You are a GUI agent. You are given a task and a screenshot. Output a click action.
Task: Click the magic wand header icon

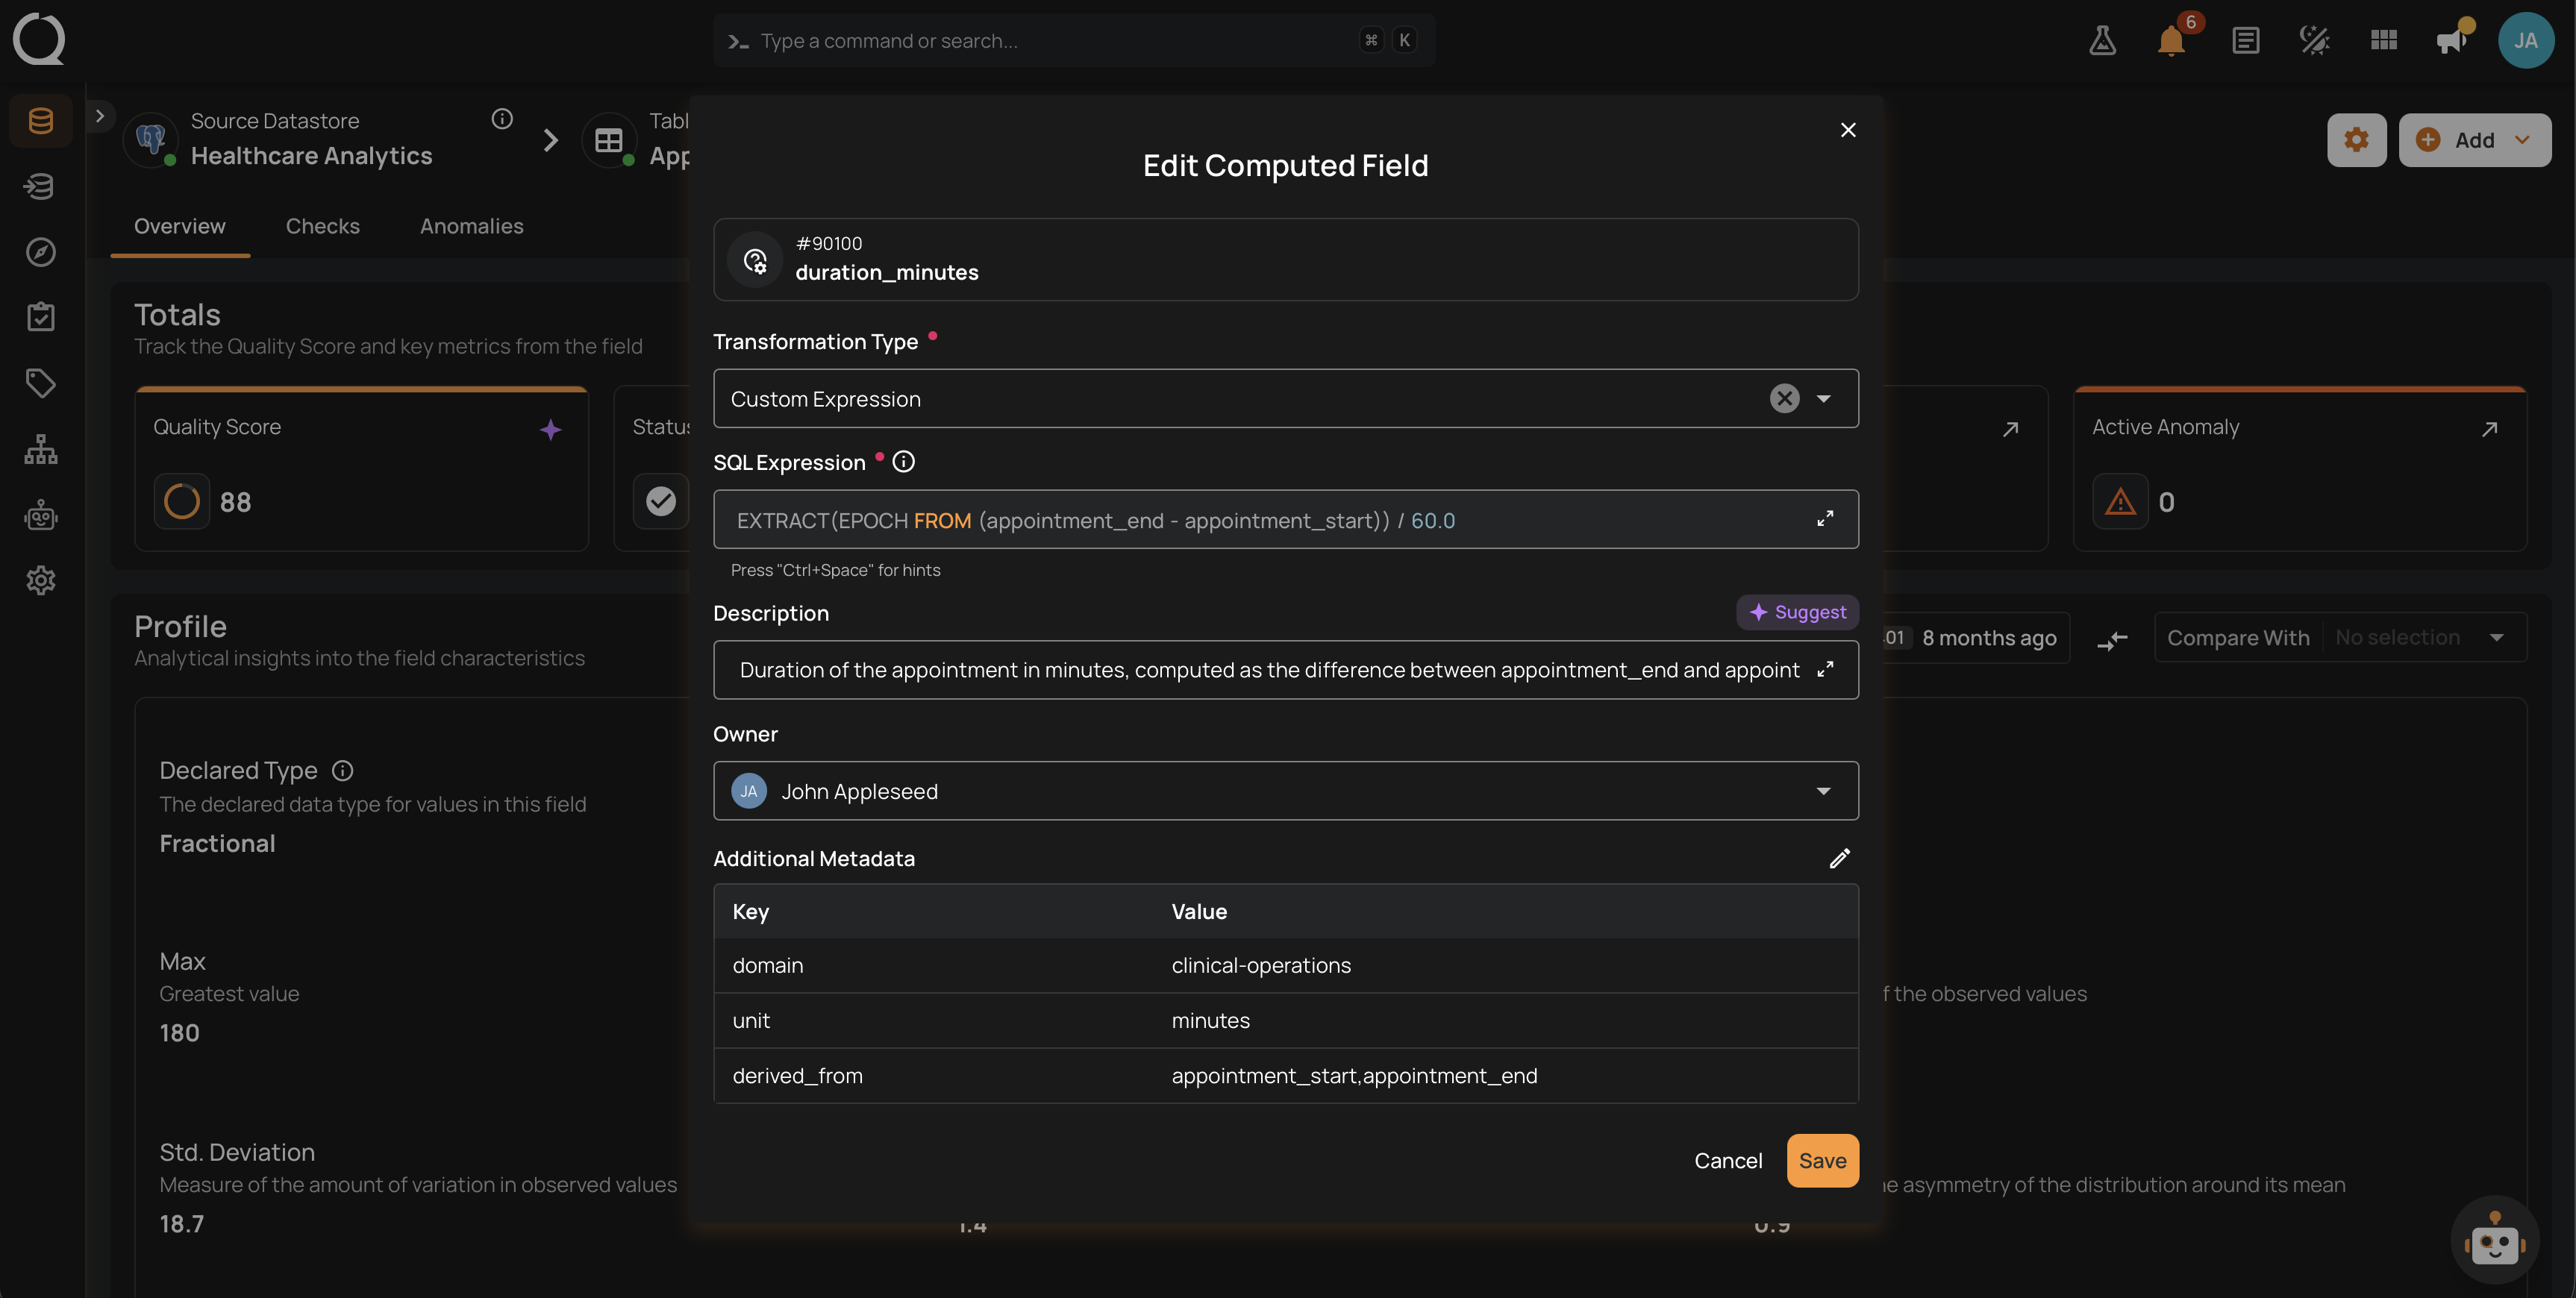[2315, 40]
